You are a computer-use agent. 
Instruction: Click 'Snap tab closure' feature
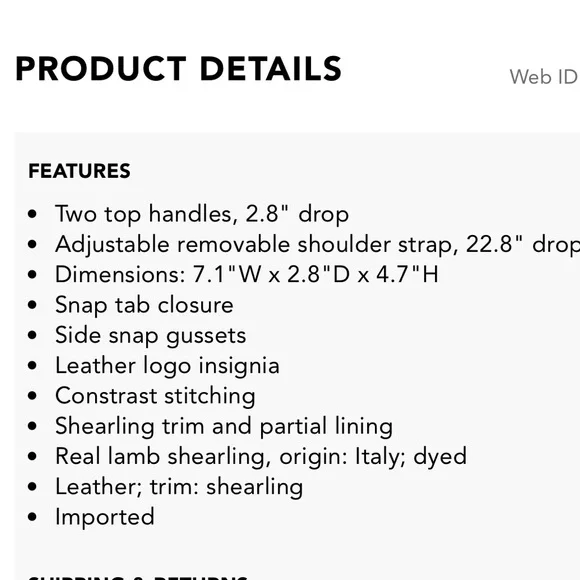144,305
